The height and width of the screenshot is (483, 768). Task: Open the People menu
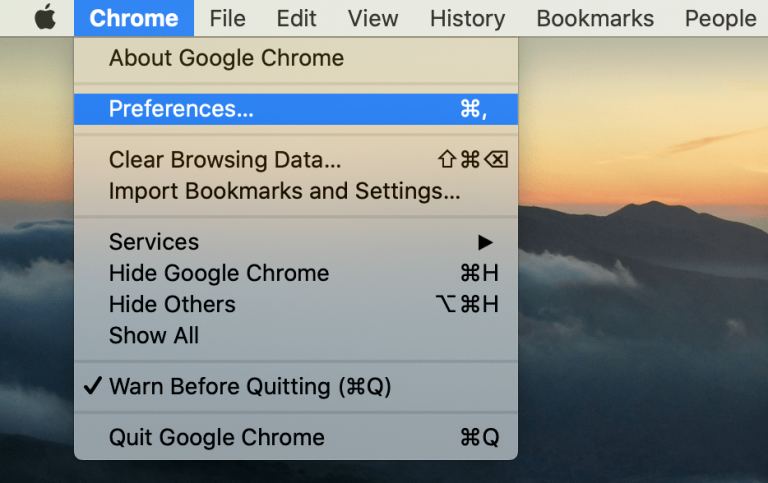pos(720,18)
